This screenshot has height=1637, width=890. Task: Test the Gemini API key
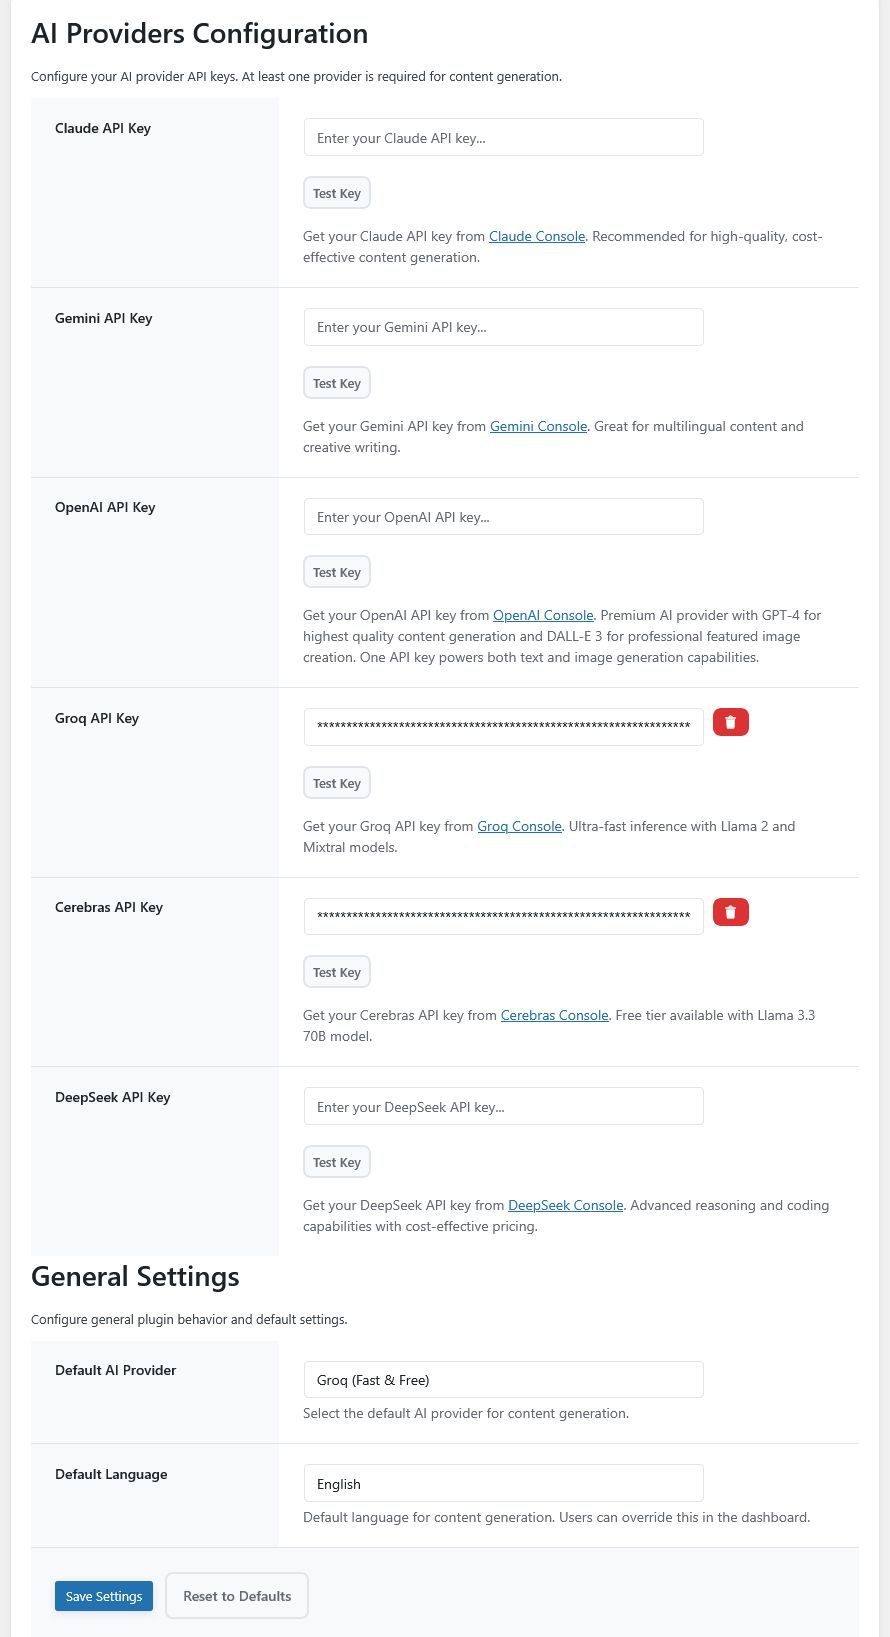pos(336,383)
